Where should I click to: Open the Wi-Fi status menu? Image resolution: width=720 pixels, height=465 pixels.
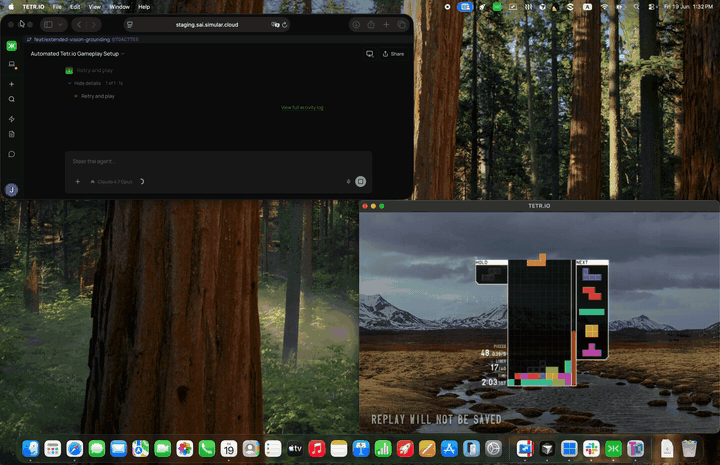point(604,7)
